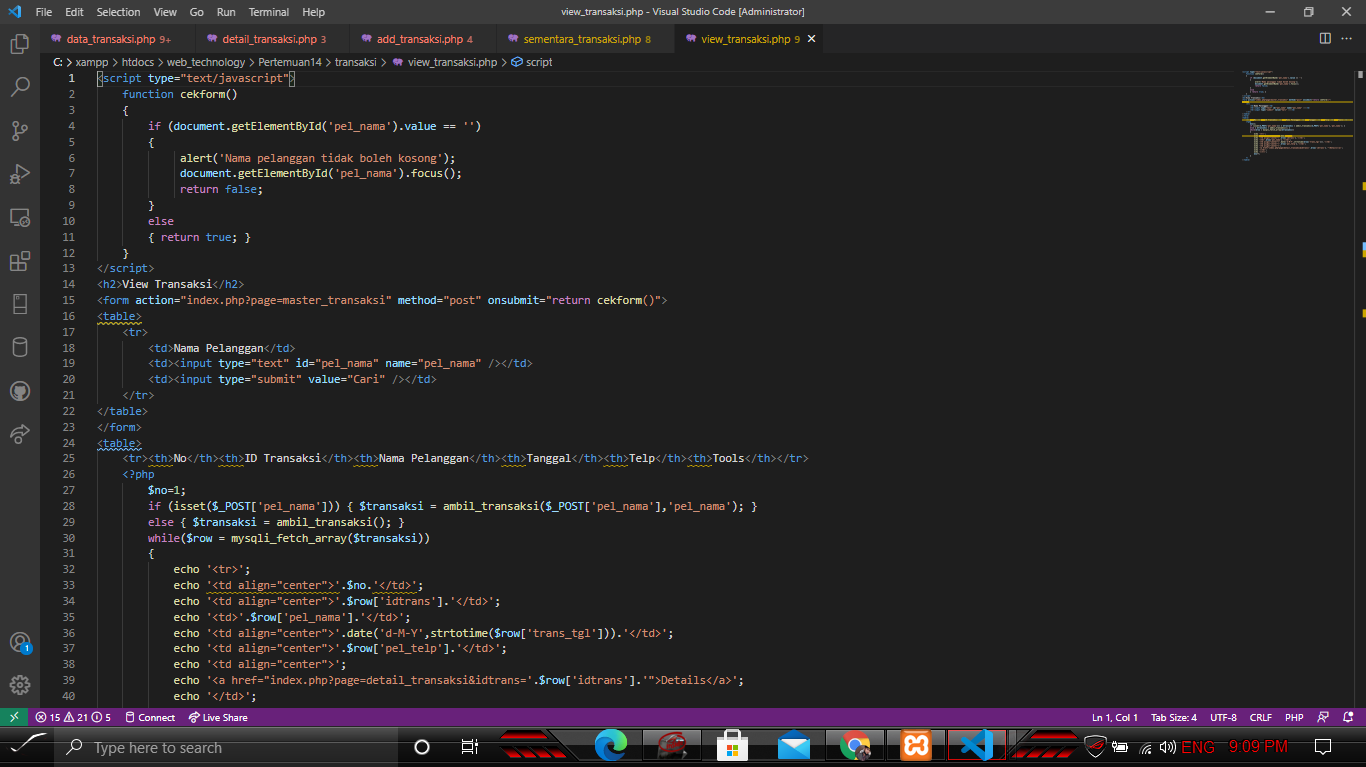This screenshot has height=767, width=1366.
Task: Start Live Share from status bar
Action: coord(218,717)
